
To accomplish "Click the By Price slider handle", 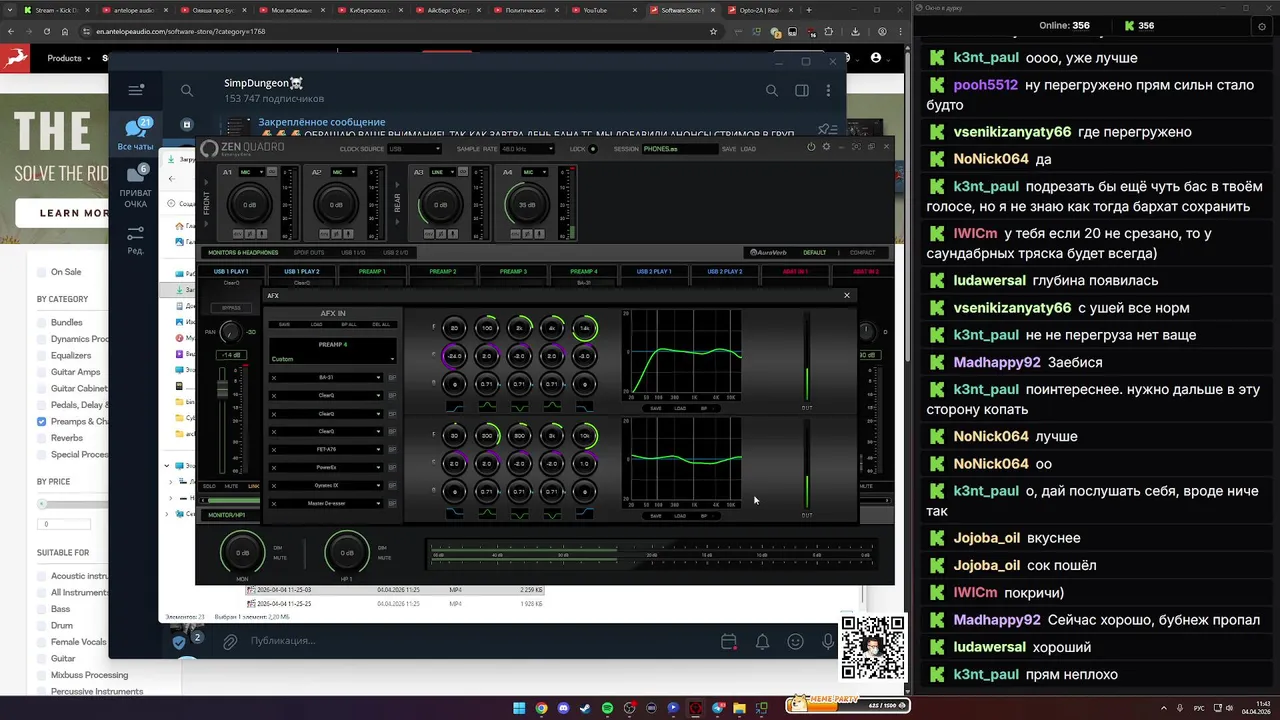I will [42, 504].
